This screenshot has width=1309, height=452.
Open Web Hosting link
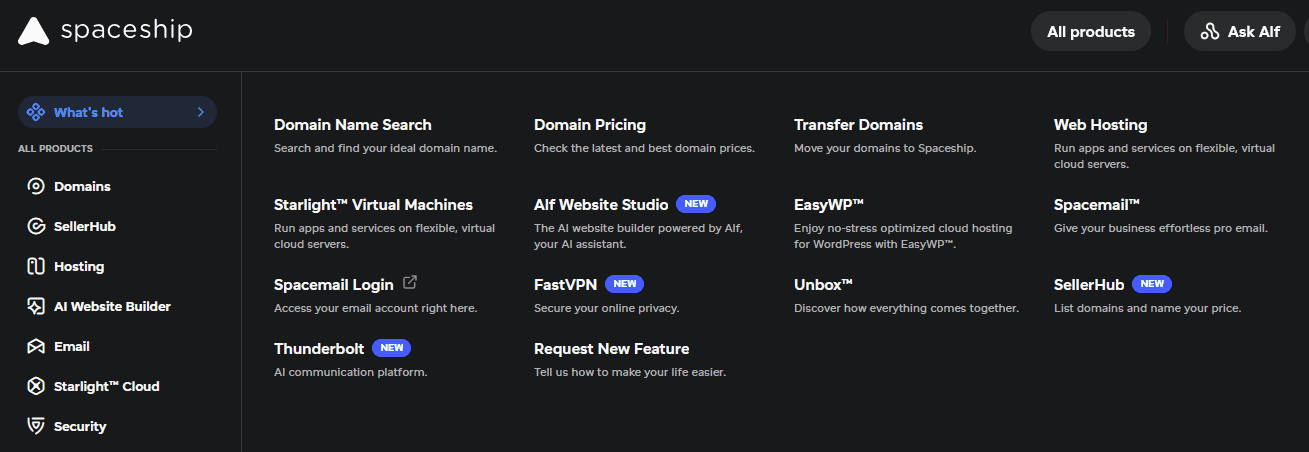(1100, 125)
